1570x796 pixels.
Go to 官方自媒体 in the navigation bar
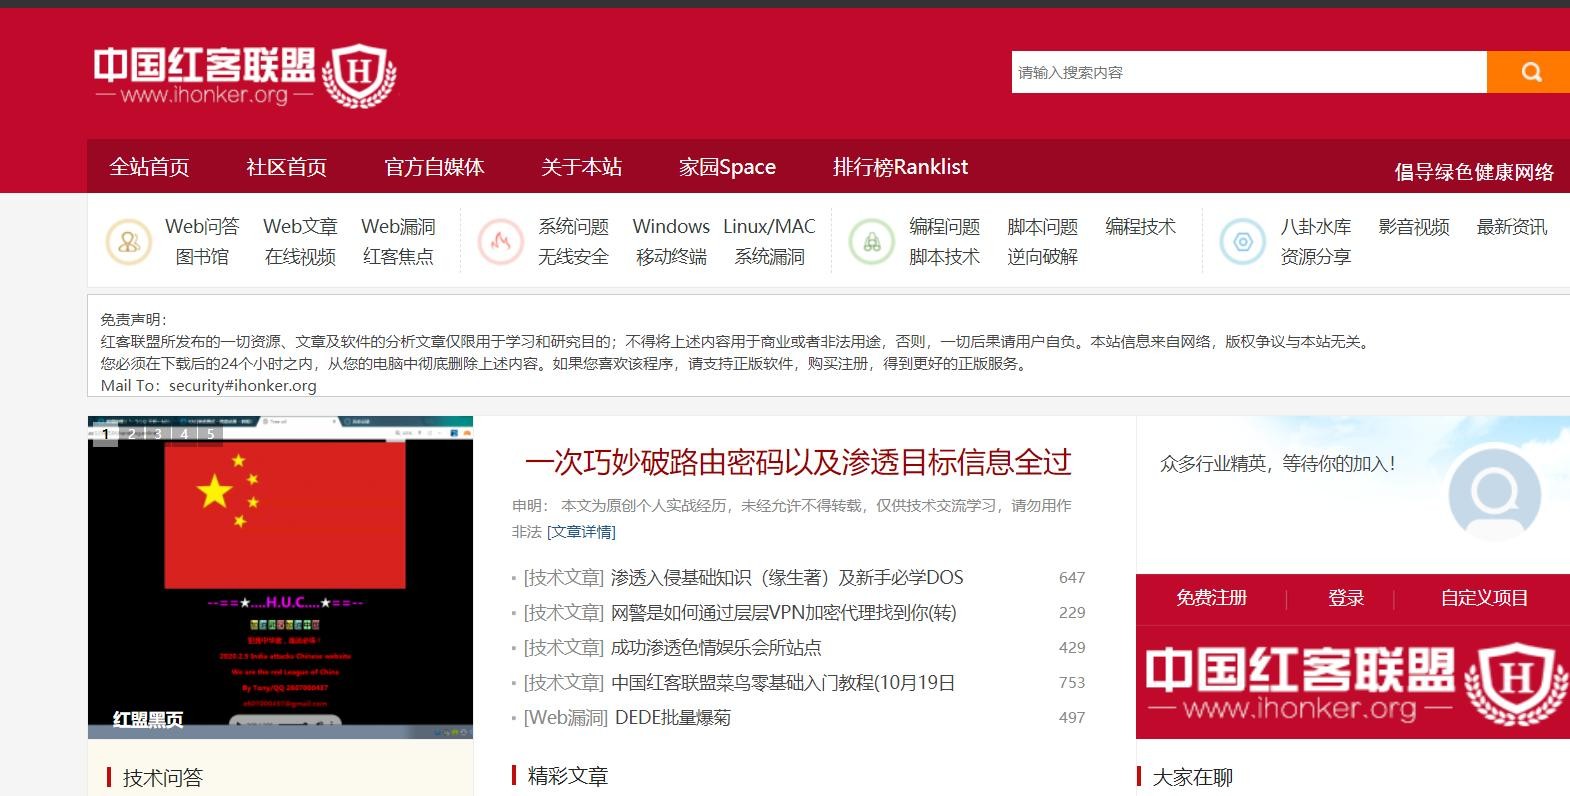pos(434,167)
